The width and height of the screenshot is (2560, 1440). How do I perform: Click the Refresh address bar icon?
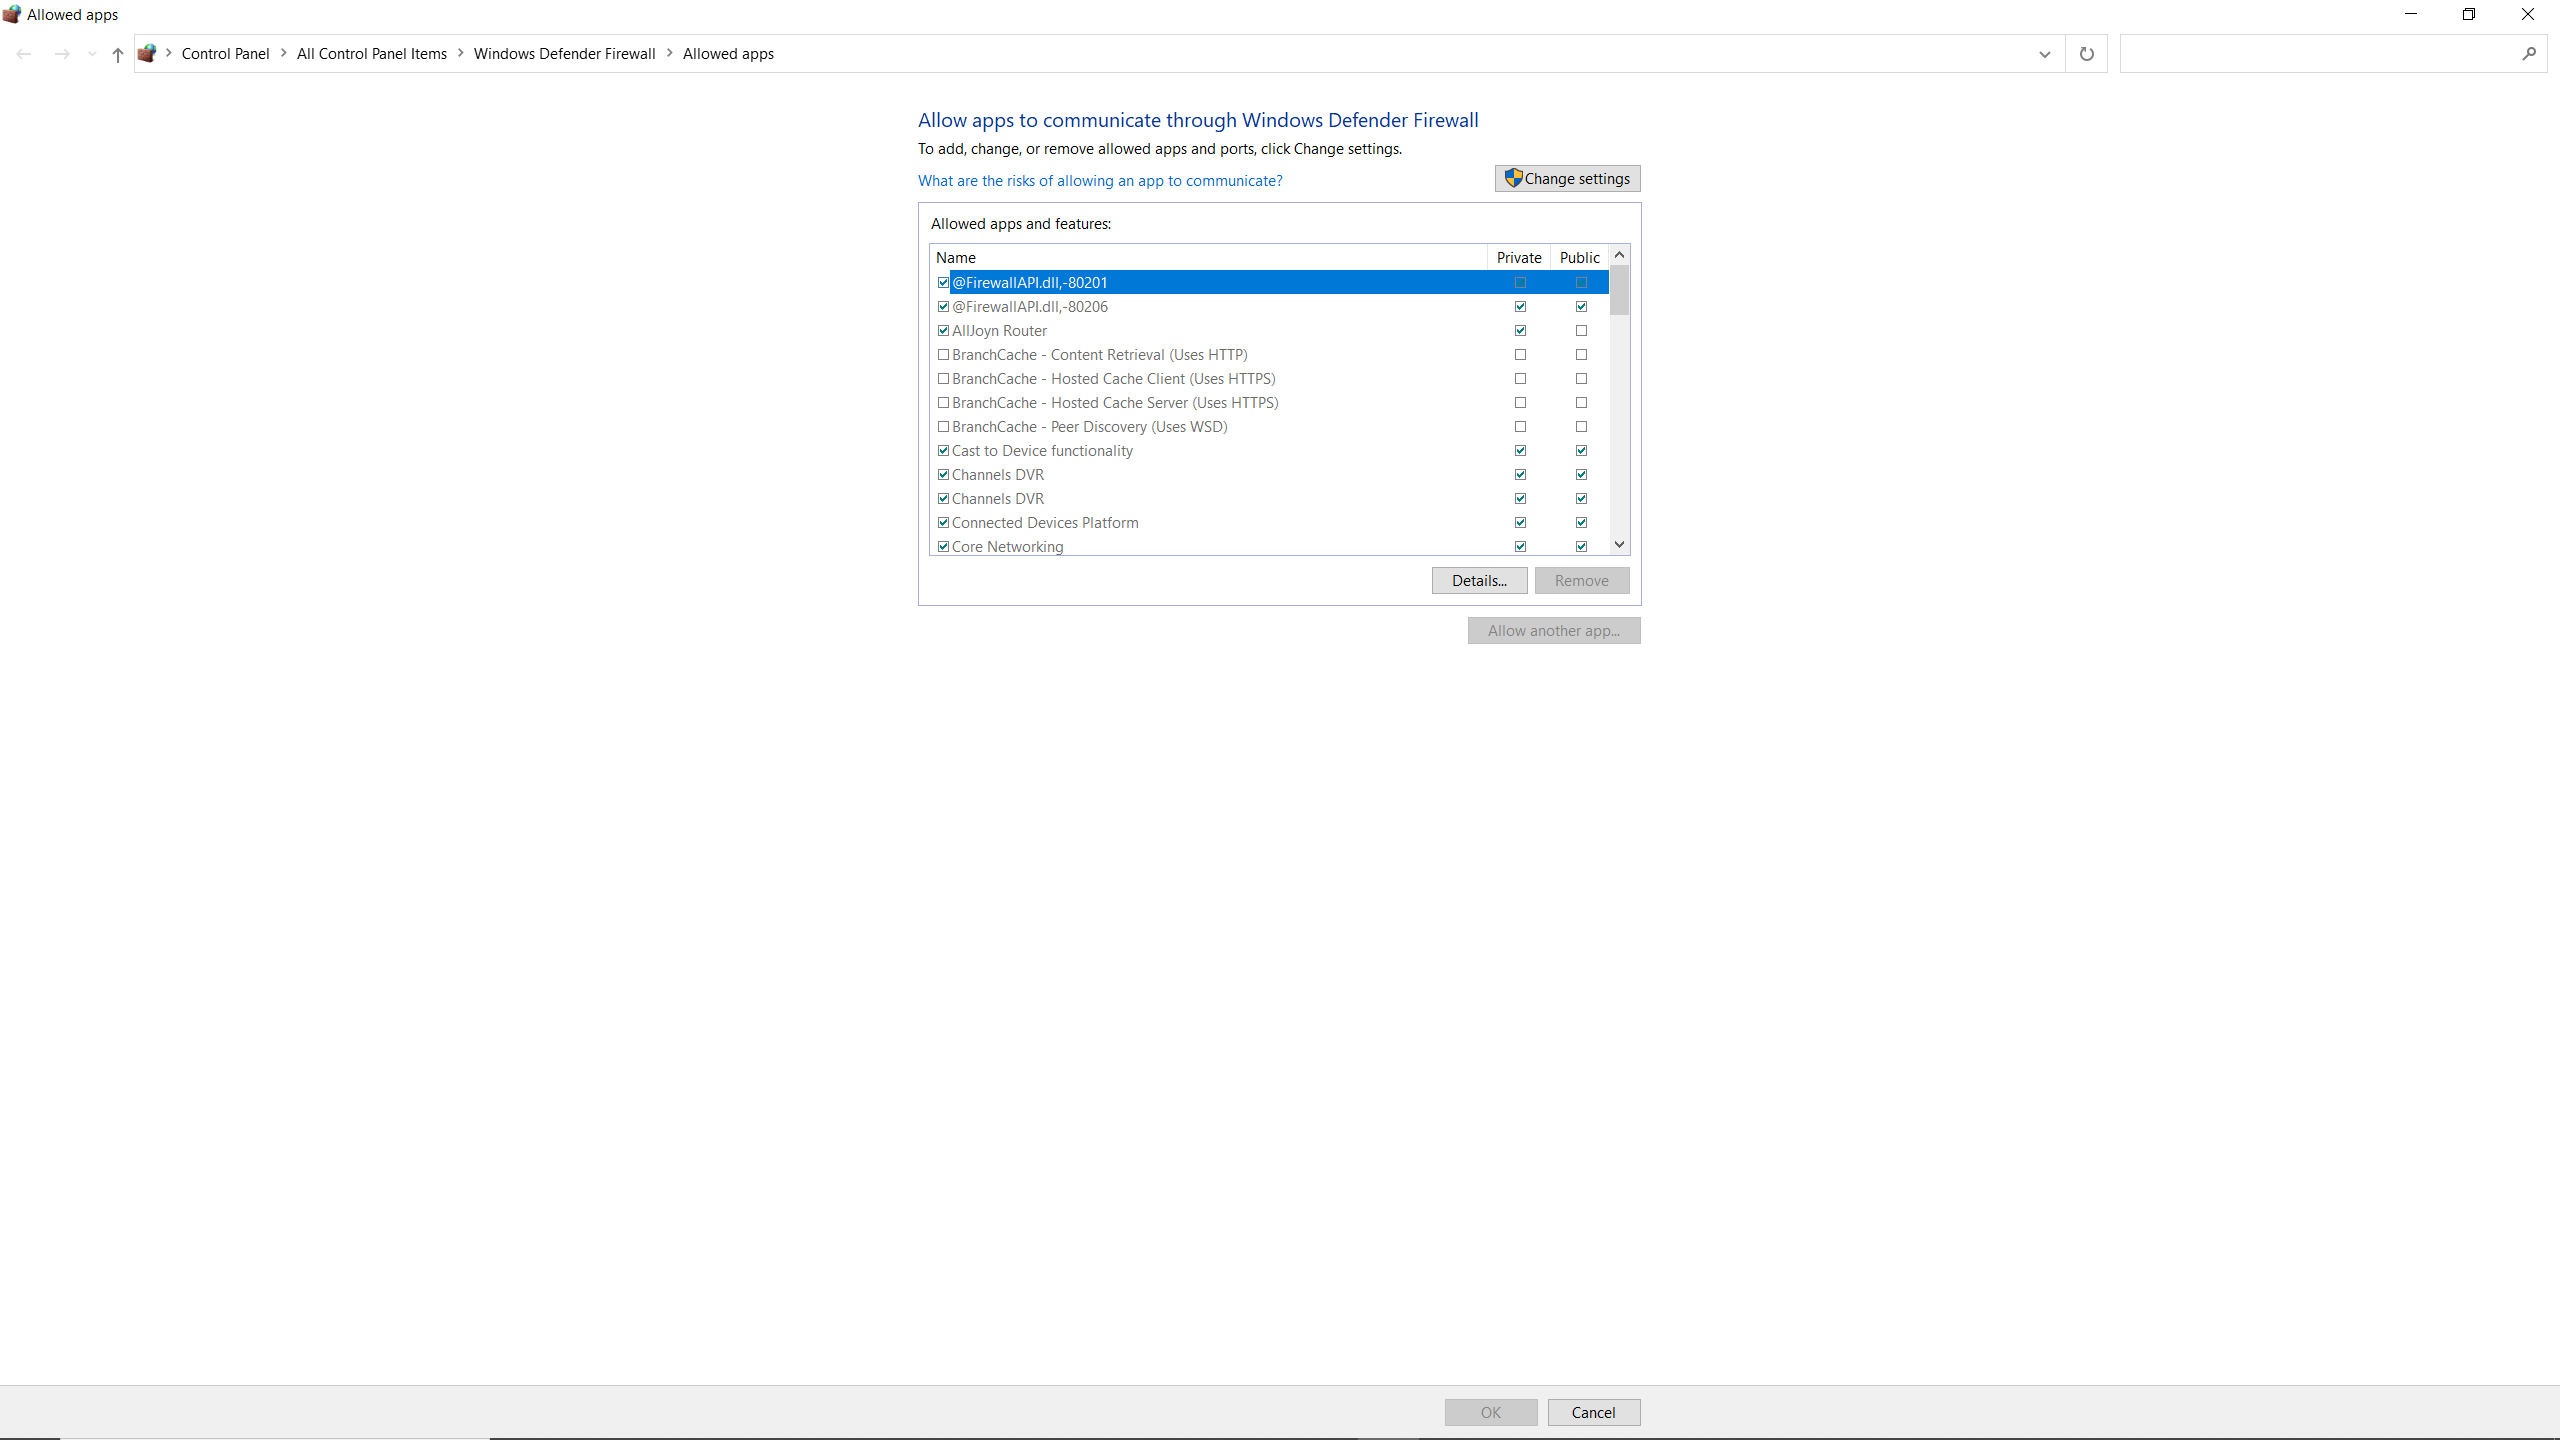click(x=2086, y=54)
